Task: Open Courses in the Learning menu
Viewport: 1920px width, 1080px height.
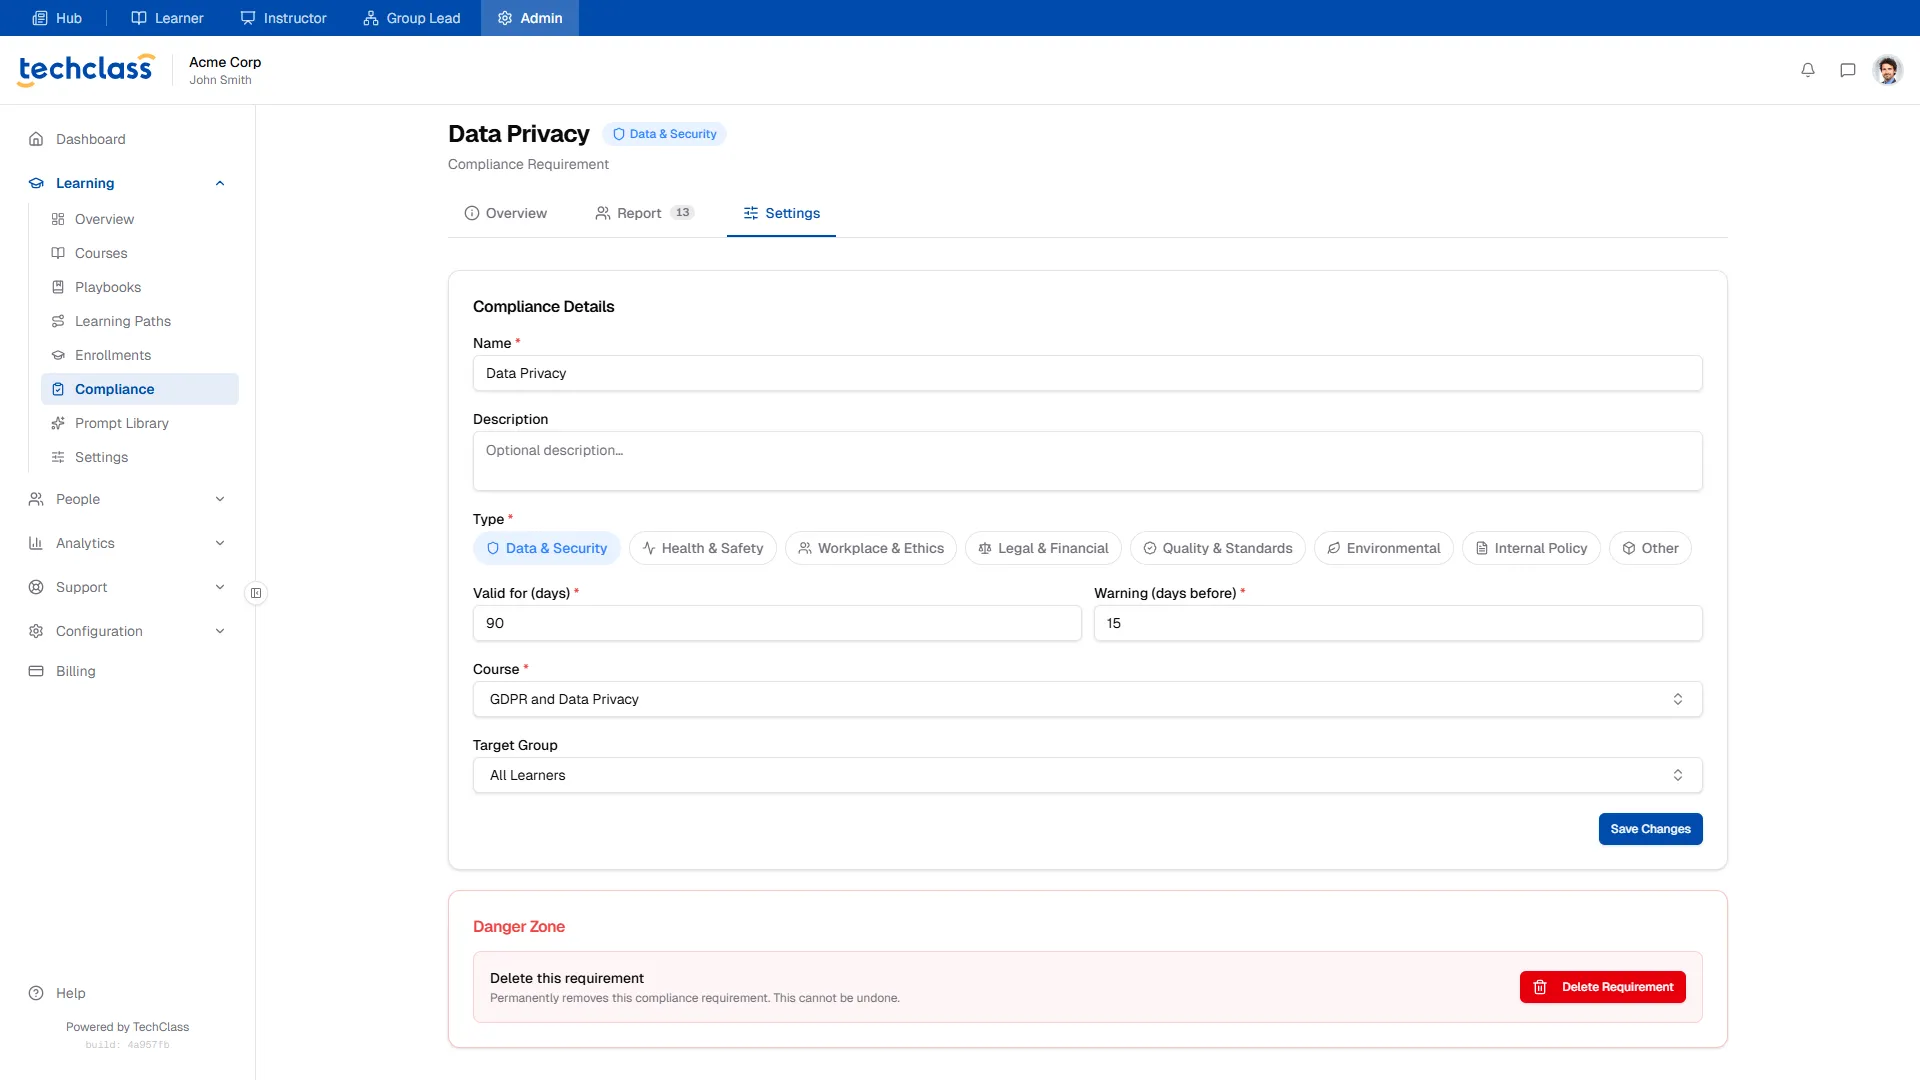Action: [140, 253]
